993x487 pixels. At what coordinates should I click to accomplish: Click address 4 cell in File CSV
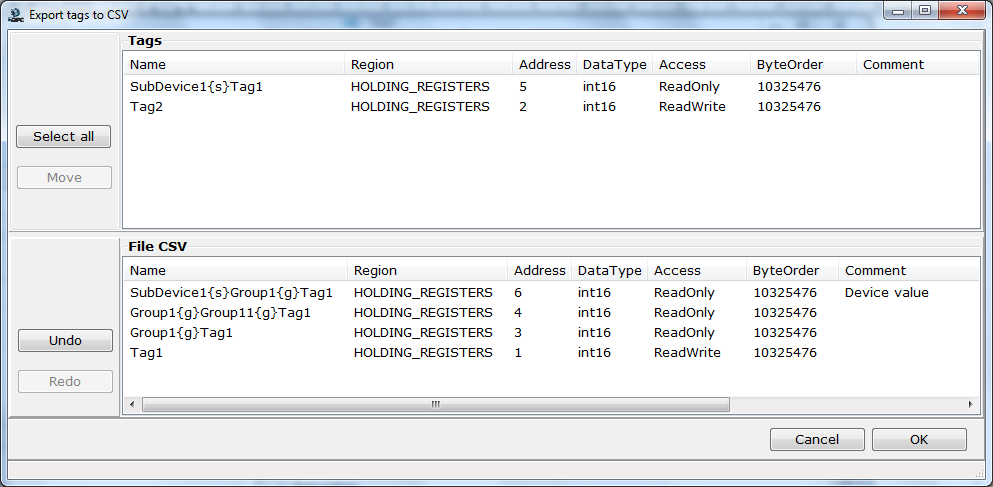518,313
